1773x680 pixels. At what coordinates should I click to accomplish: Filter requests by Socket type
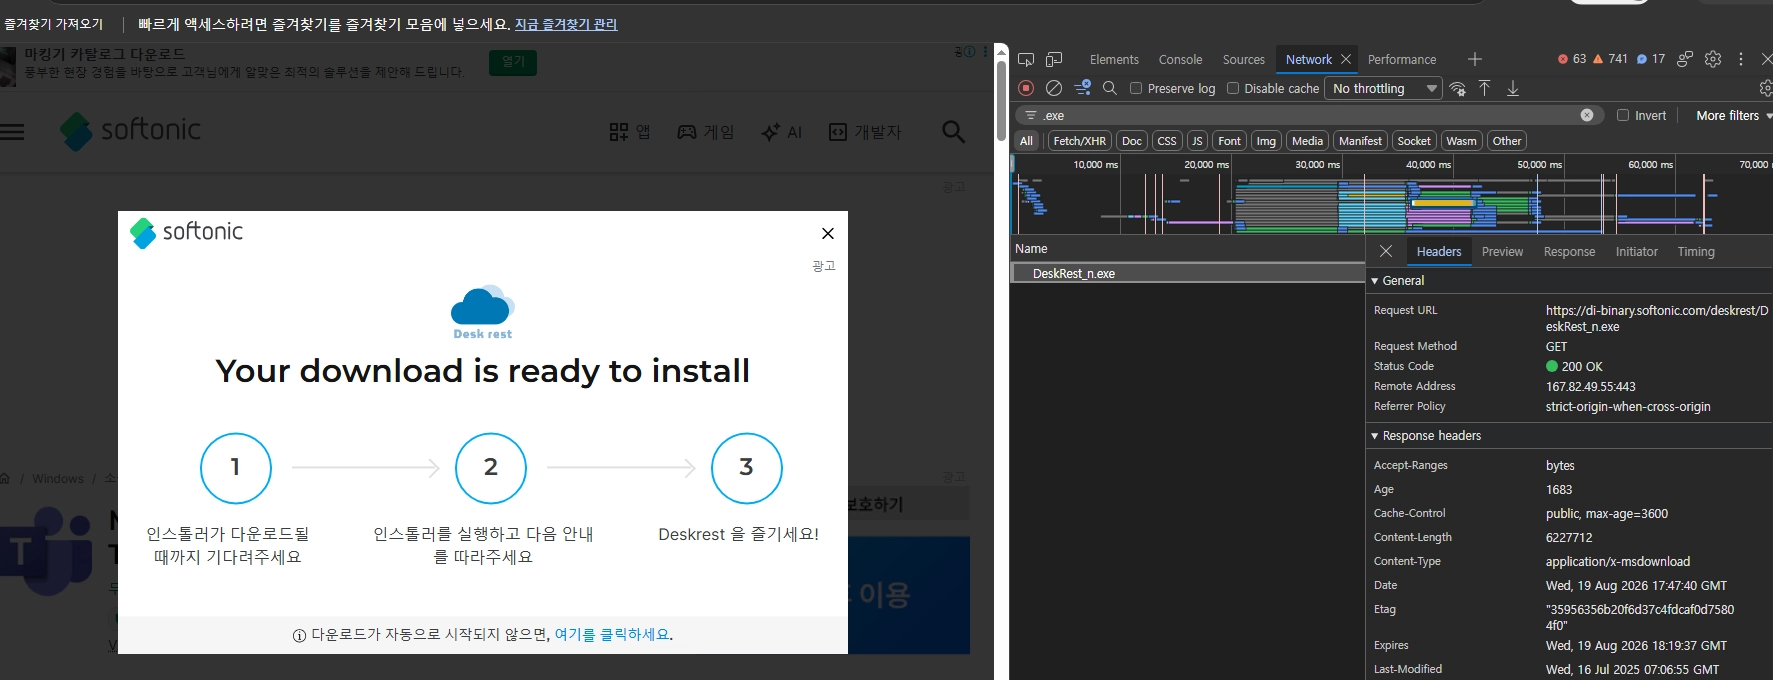1414,141
